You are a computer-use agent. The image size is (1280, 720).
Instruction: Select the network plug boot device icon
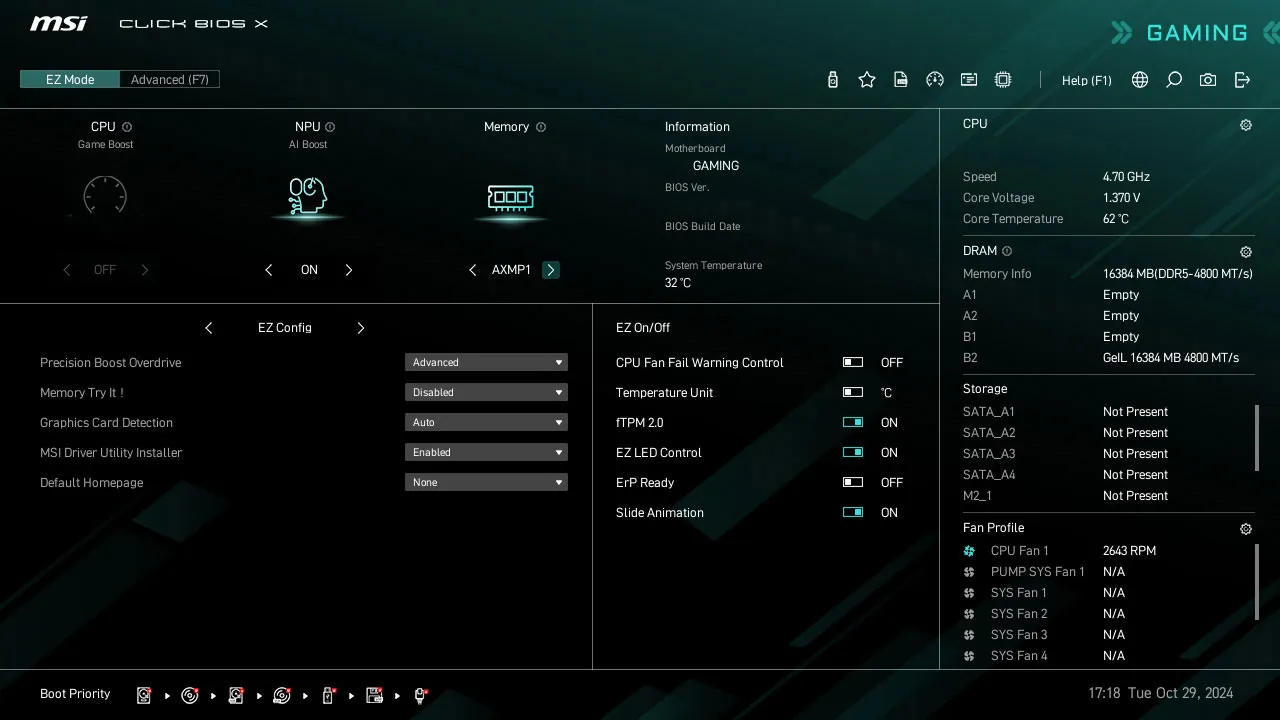pos(421,695)
